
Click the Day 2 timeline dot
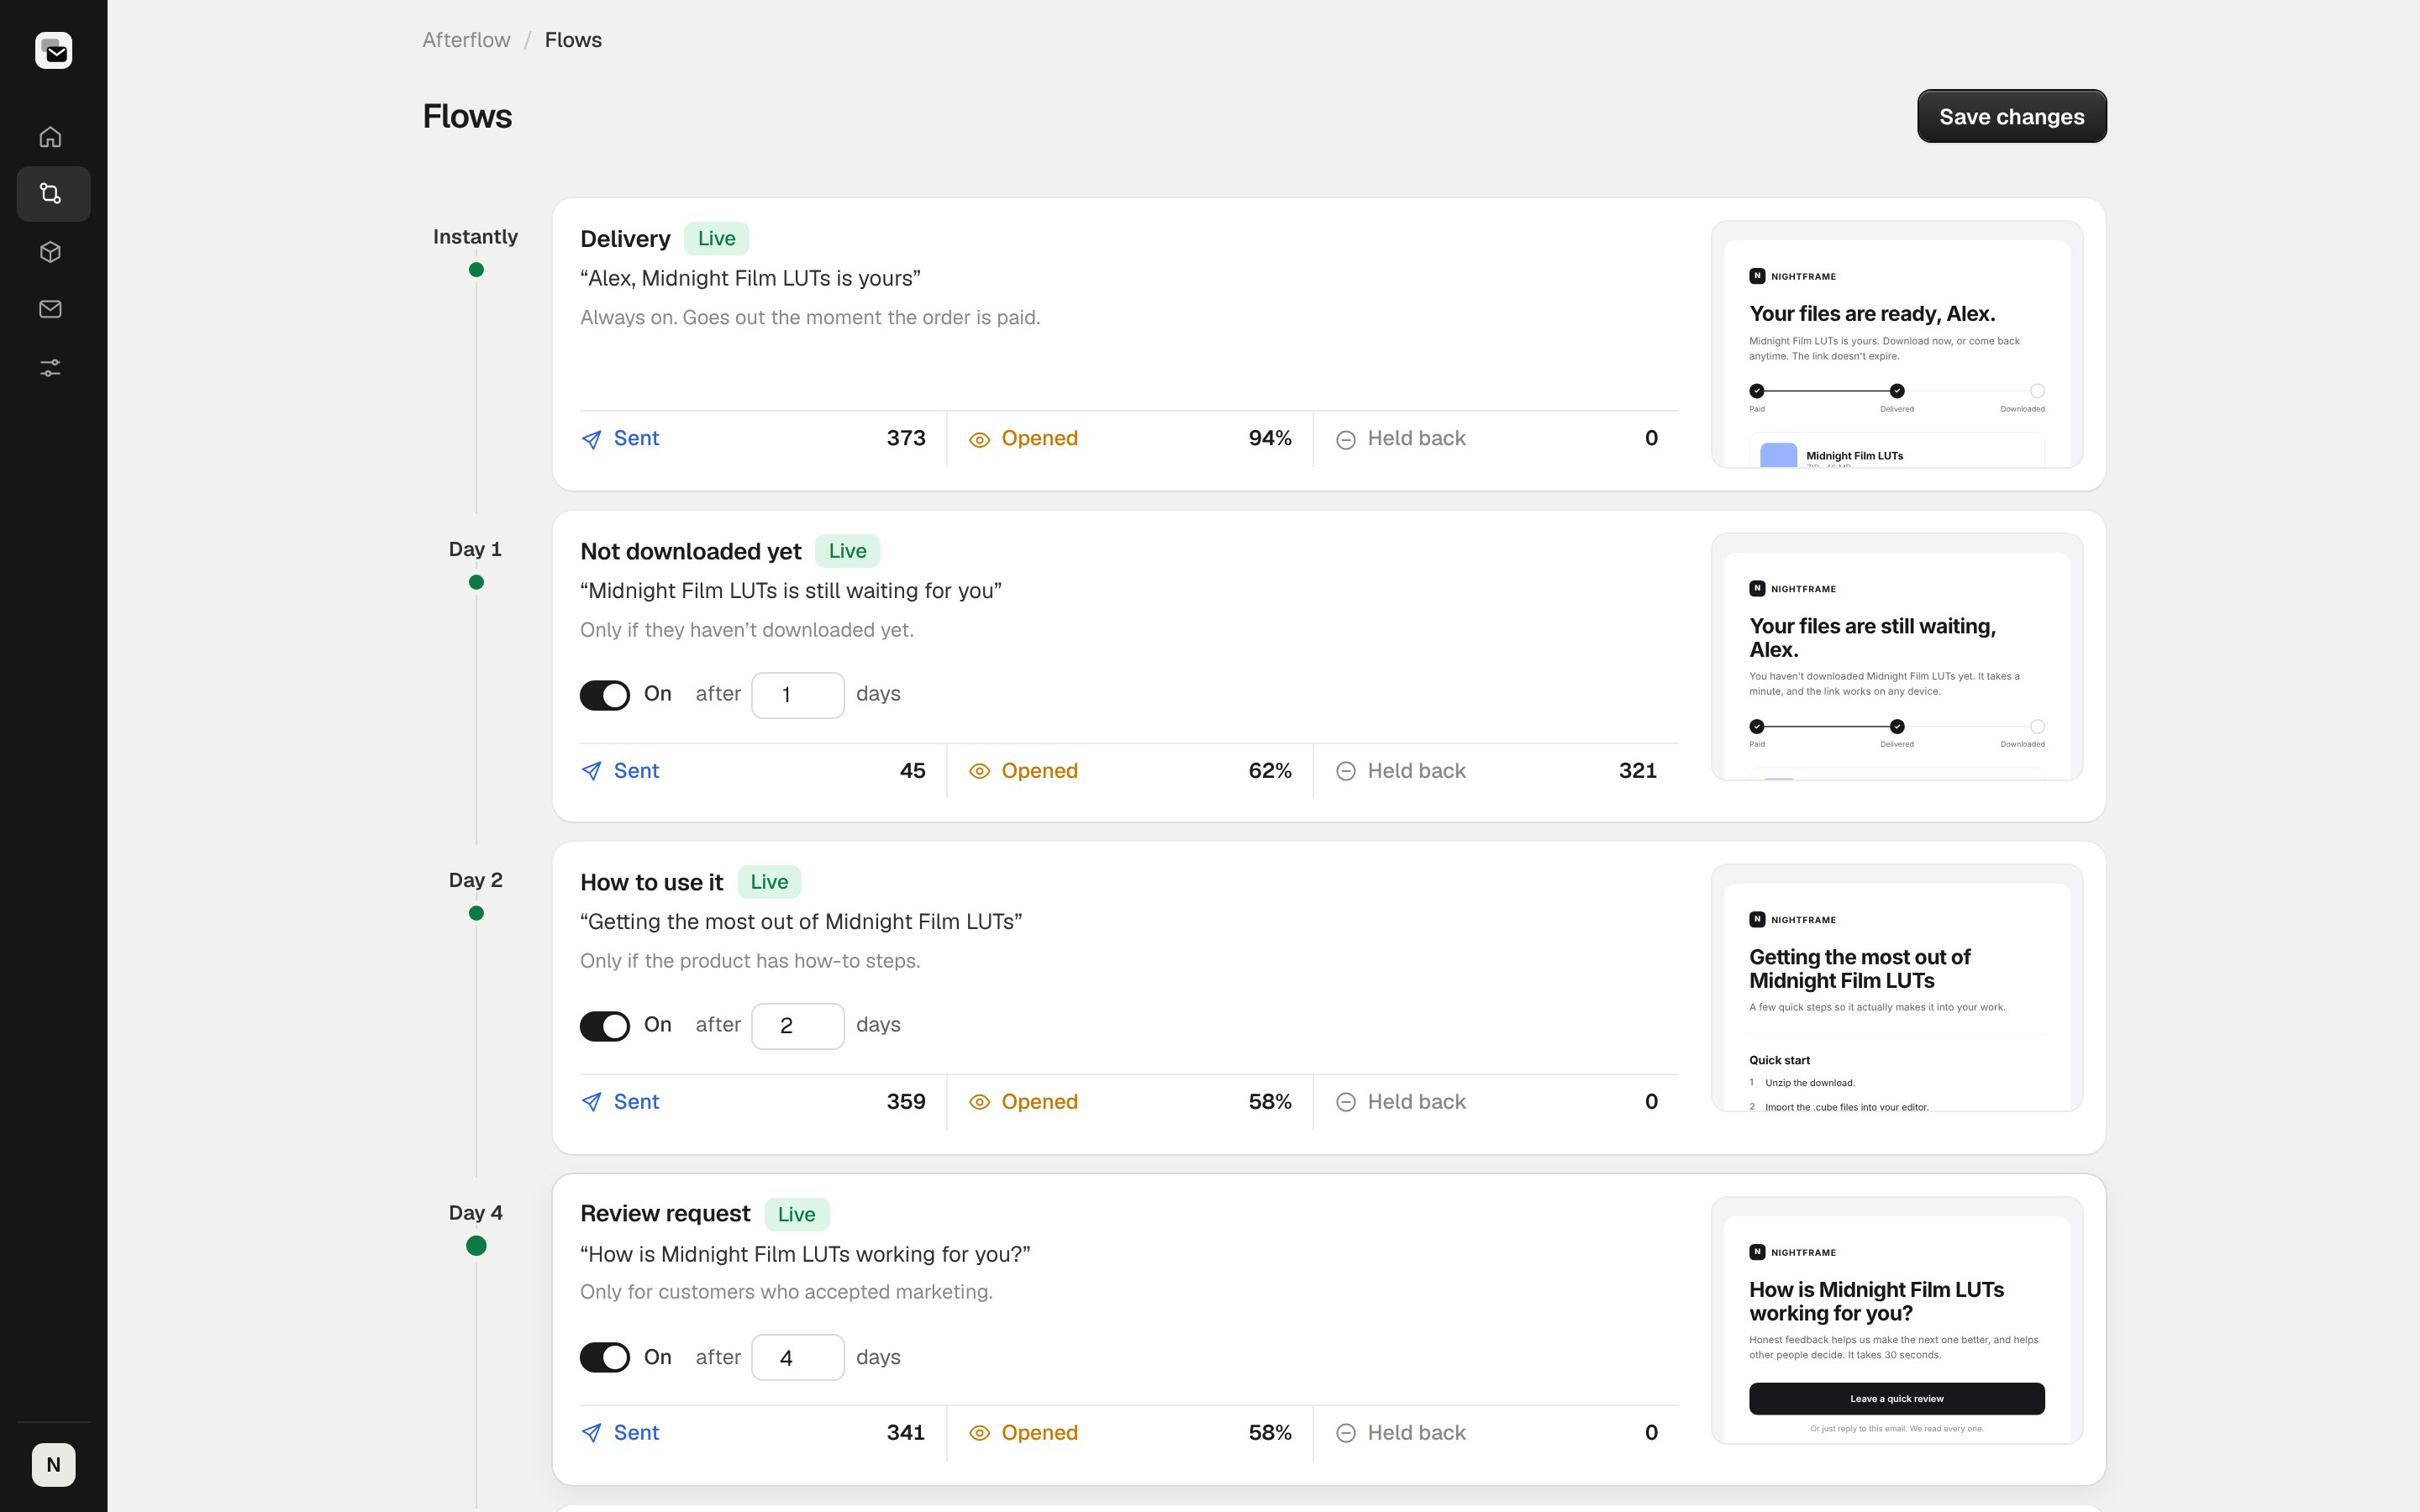point(476,913)
